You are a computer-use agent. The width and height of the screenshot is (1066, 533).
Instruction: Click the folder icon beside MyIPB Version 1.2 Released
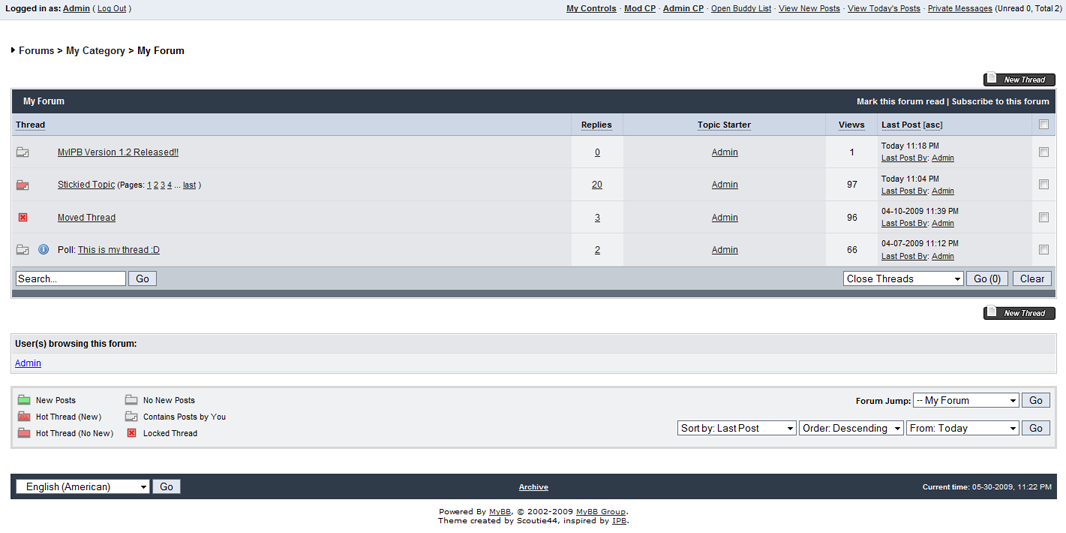[x=22, y=152]
